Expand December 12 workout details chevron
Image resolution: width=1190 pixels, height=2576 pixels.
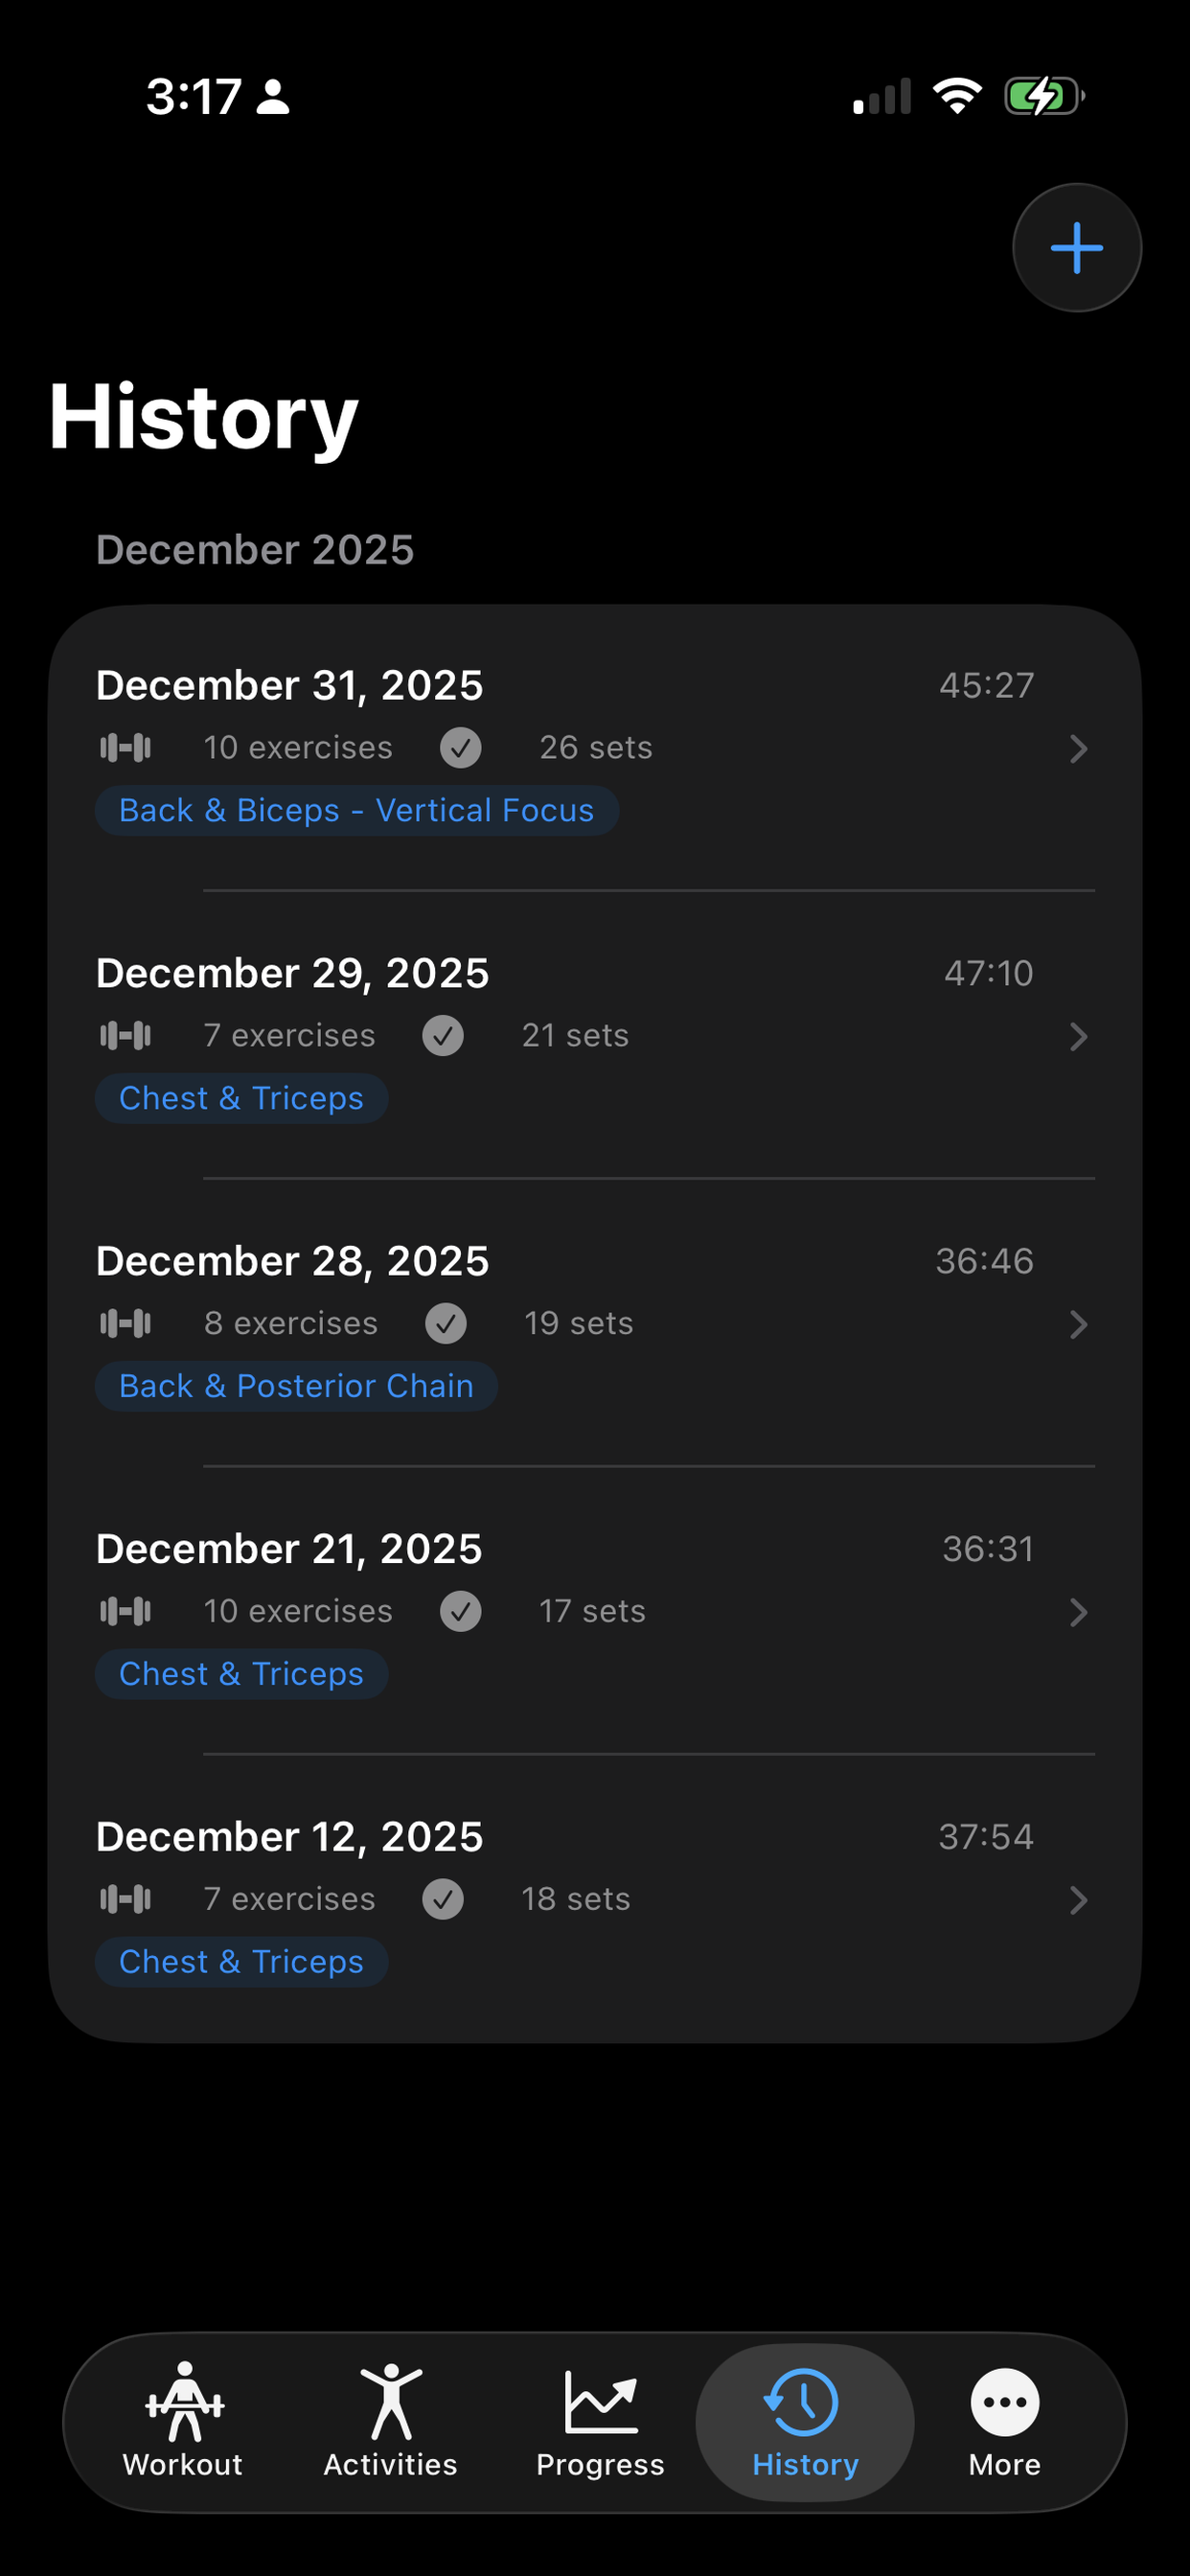(x=1078, y=1900)
